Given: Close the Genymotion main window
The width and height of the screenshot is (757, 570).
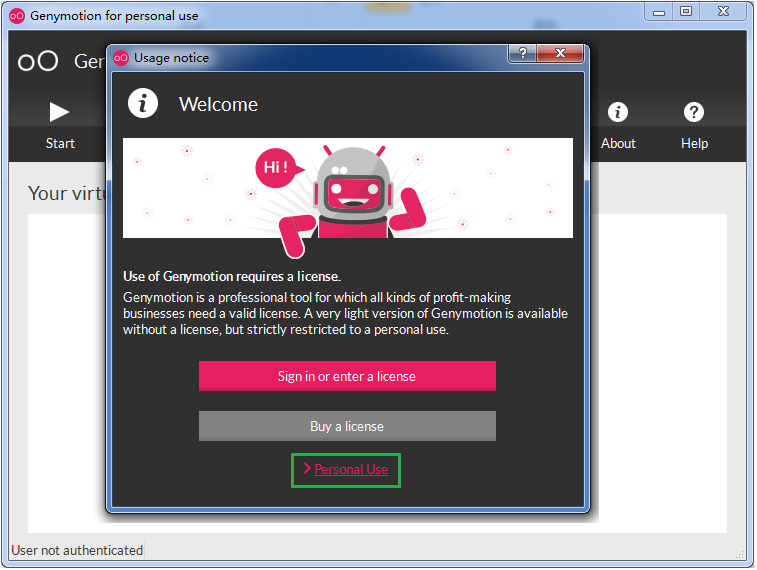Looking at the screenshot, I should click(723, 12).
